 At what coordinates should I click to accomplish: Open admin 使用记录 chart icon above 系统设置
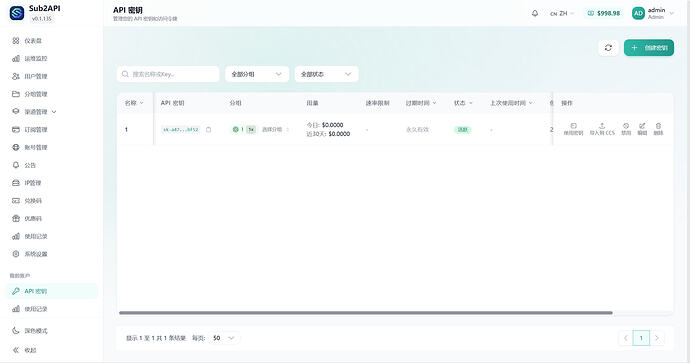click(x=16, y=236)
